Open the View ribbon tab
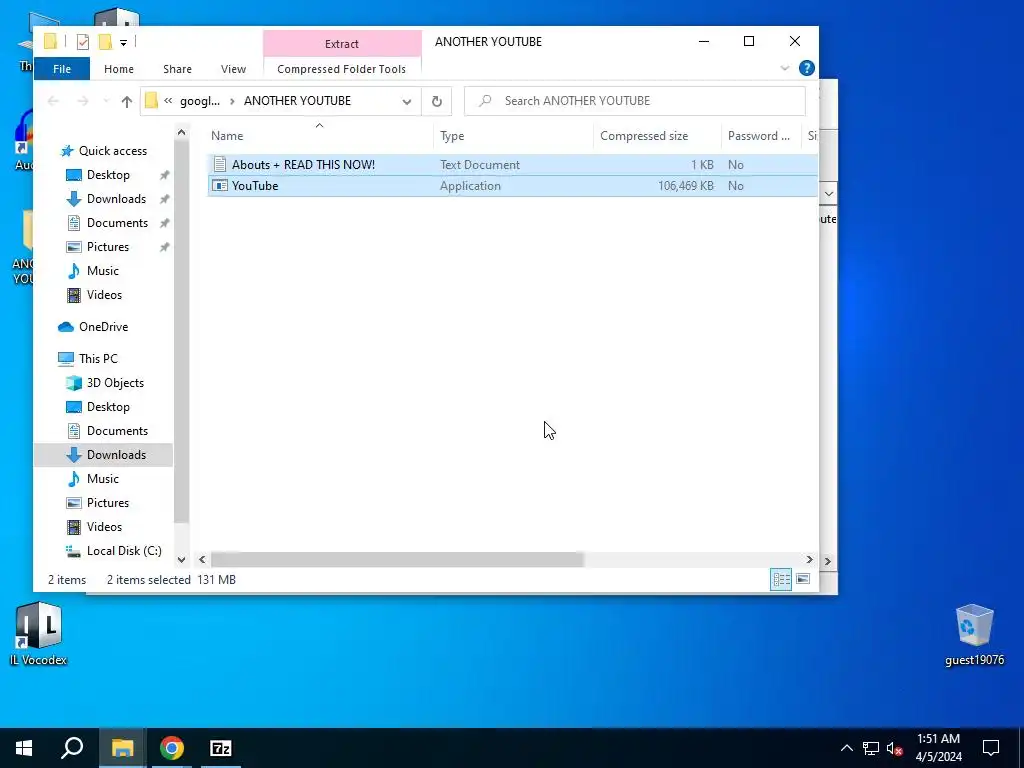 click(x=233, y=69)
